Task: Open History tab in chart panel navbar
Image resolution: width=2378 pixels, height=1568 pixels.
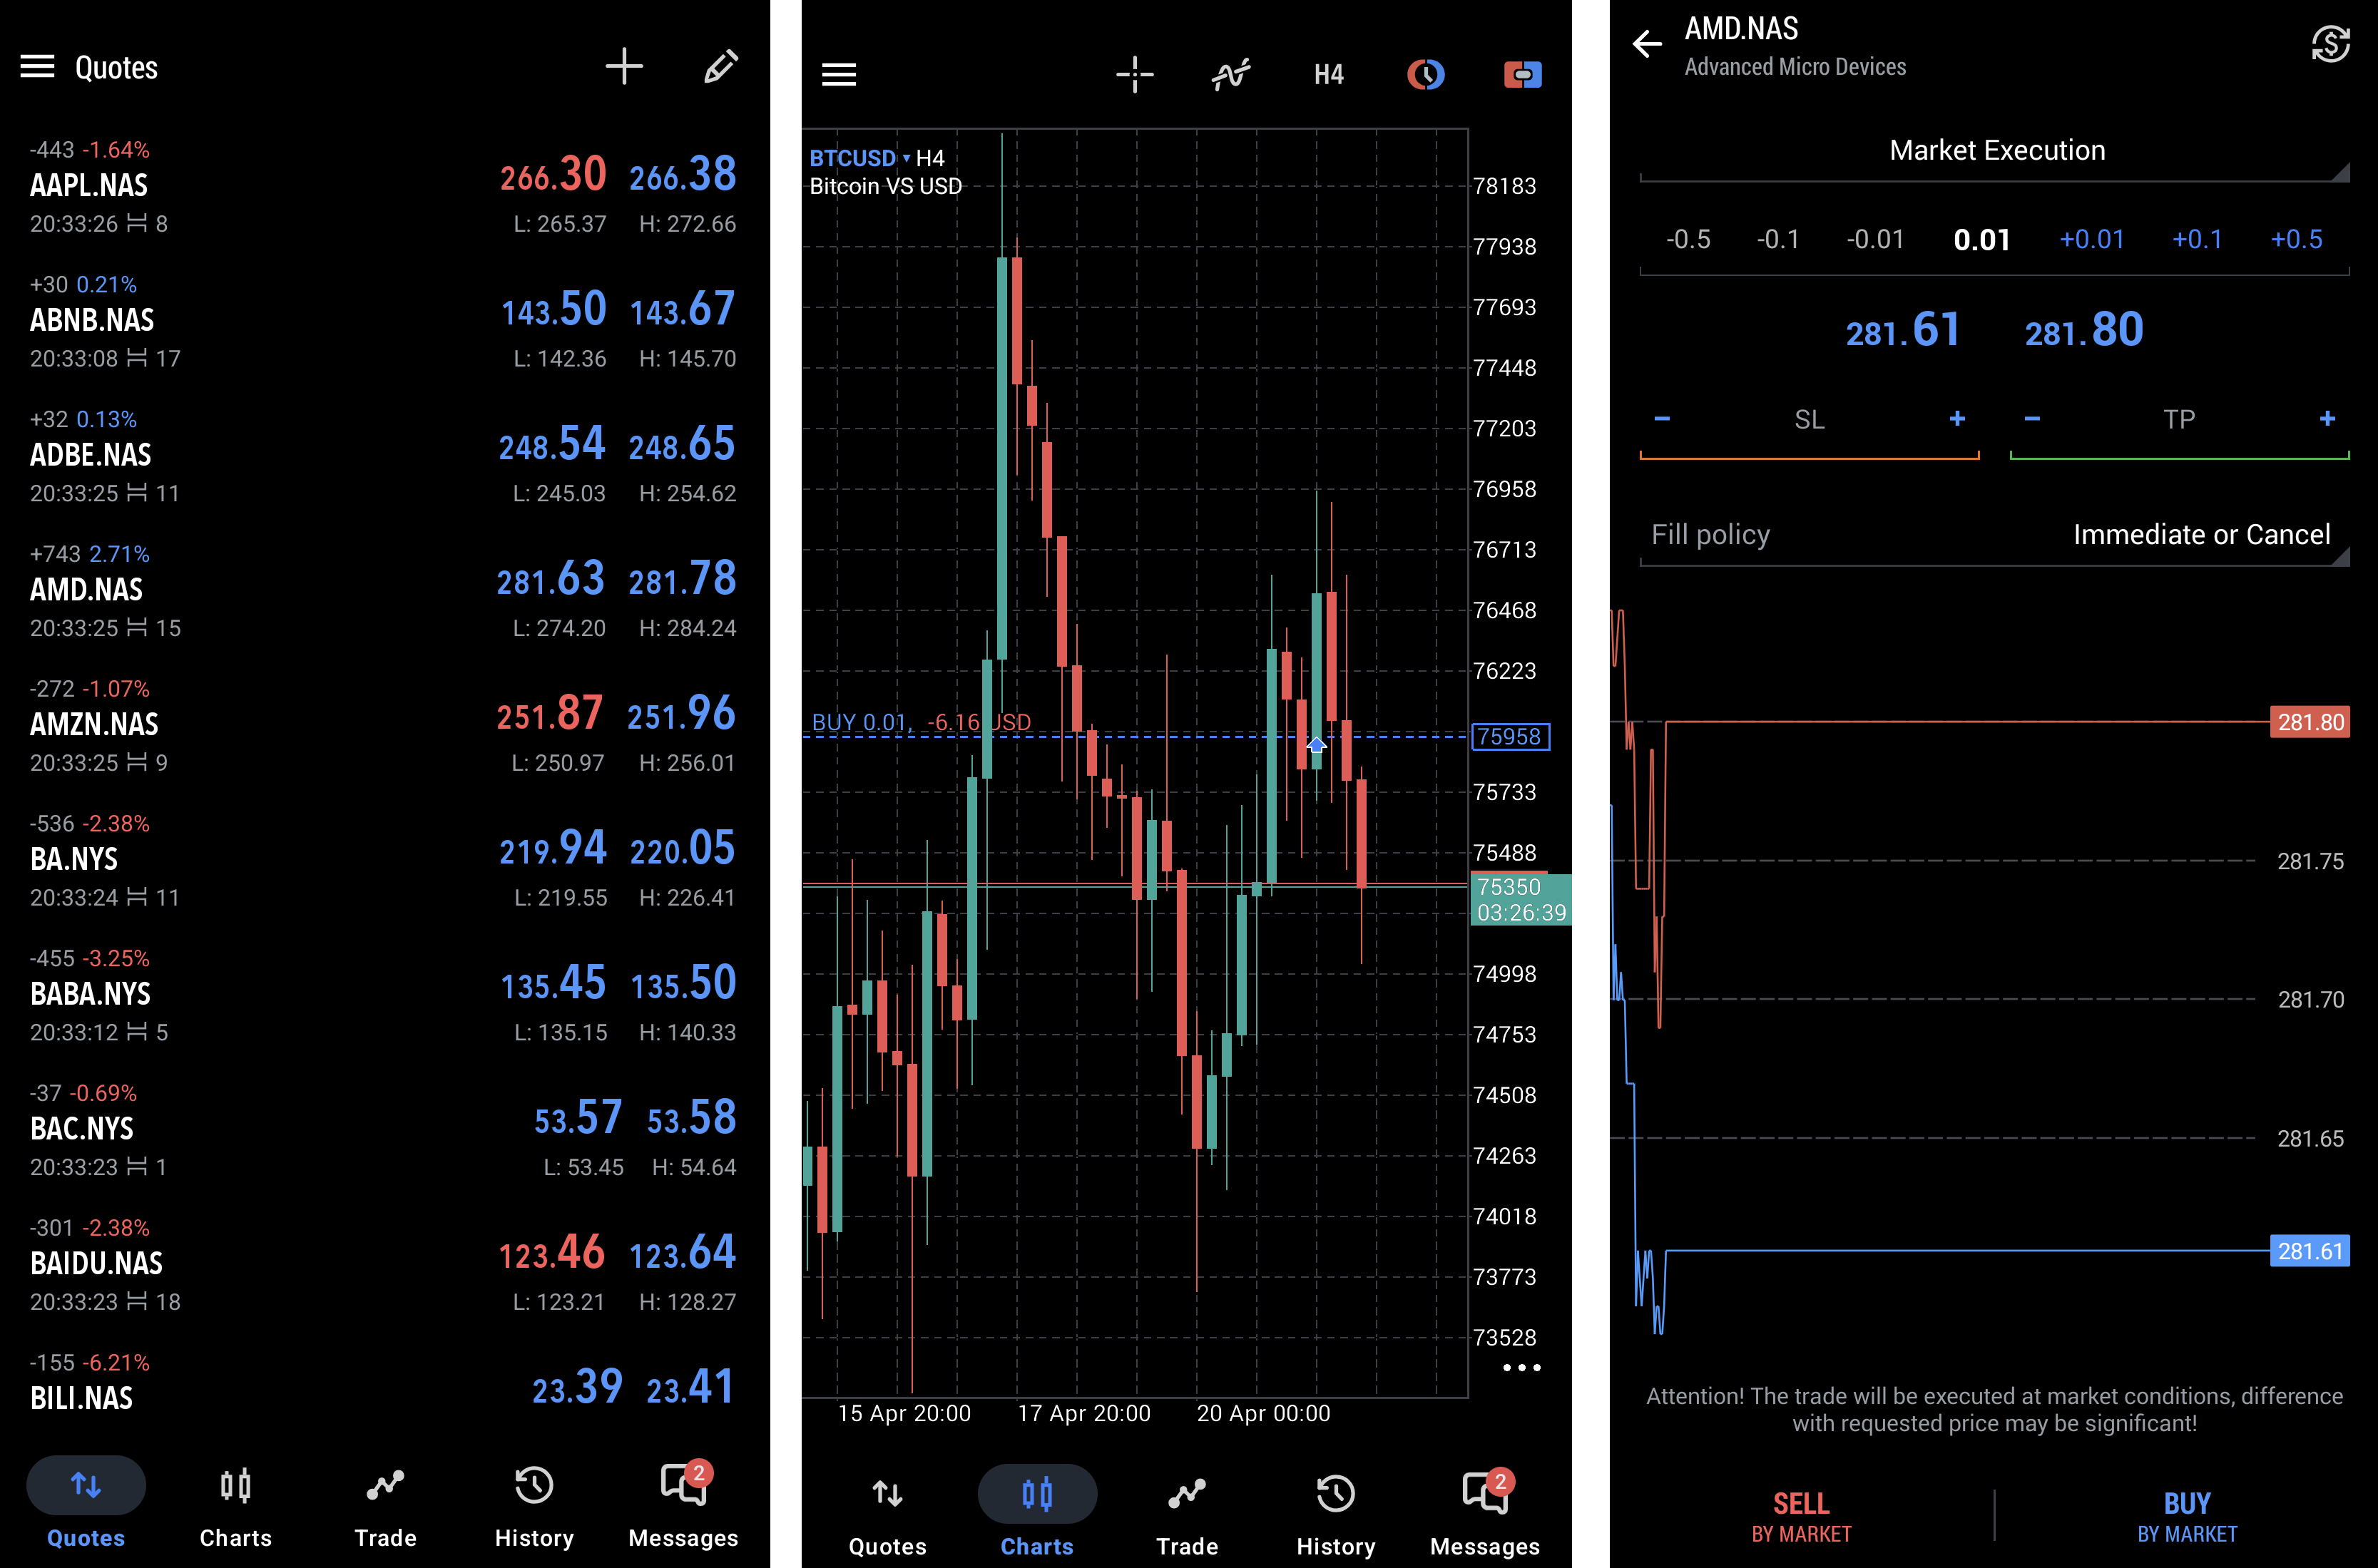Action: (1336, 1516)
